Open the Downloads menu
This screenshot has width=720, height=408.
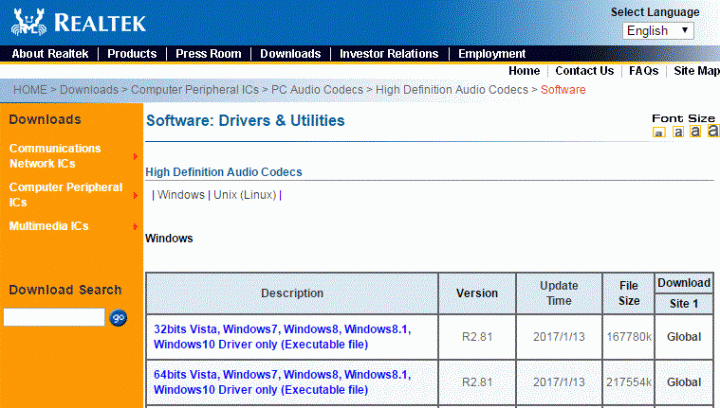click(x=291, y=54)
